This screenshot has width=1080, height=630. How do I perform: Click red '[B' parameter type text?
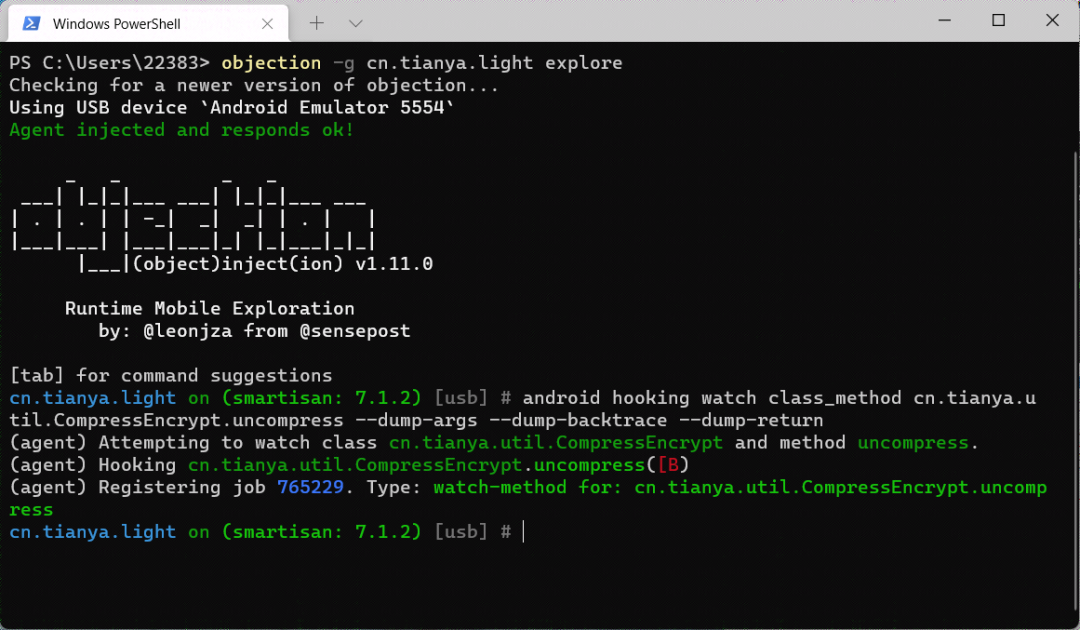(x=668, y=465)
